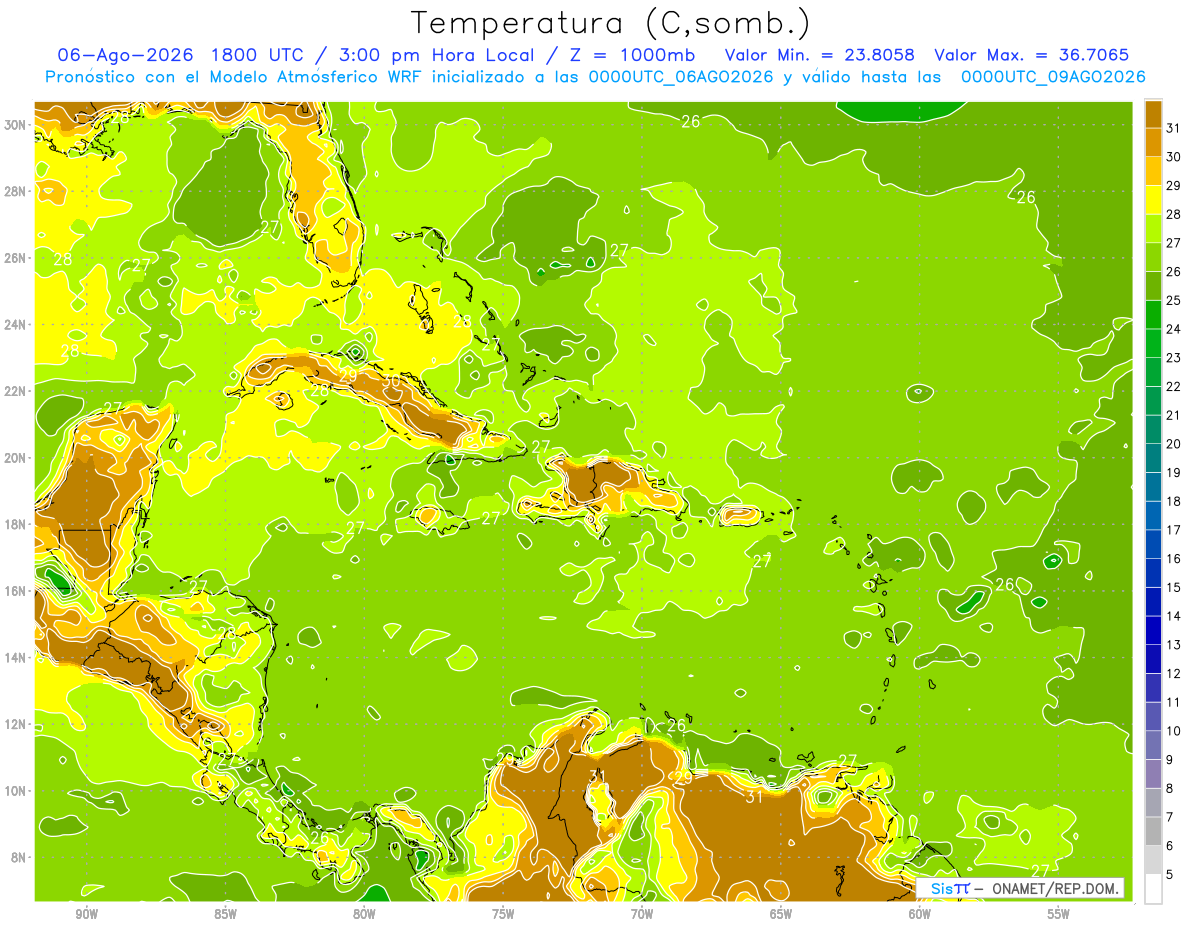Click the color bar scale label "30"
The height and width of the screenshot is (927, 1200).
coord(1173,157)
